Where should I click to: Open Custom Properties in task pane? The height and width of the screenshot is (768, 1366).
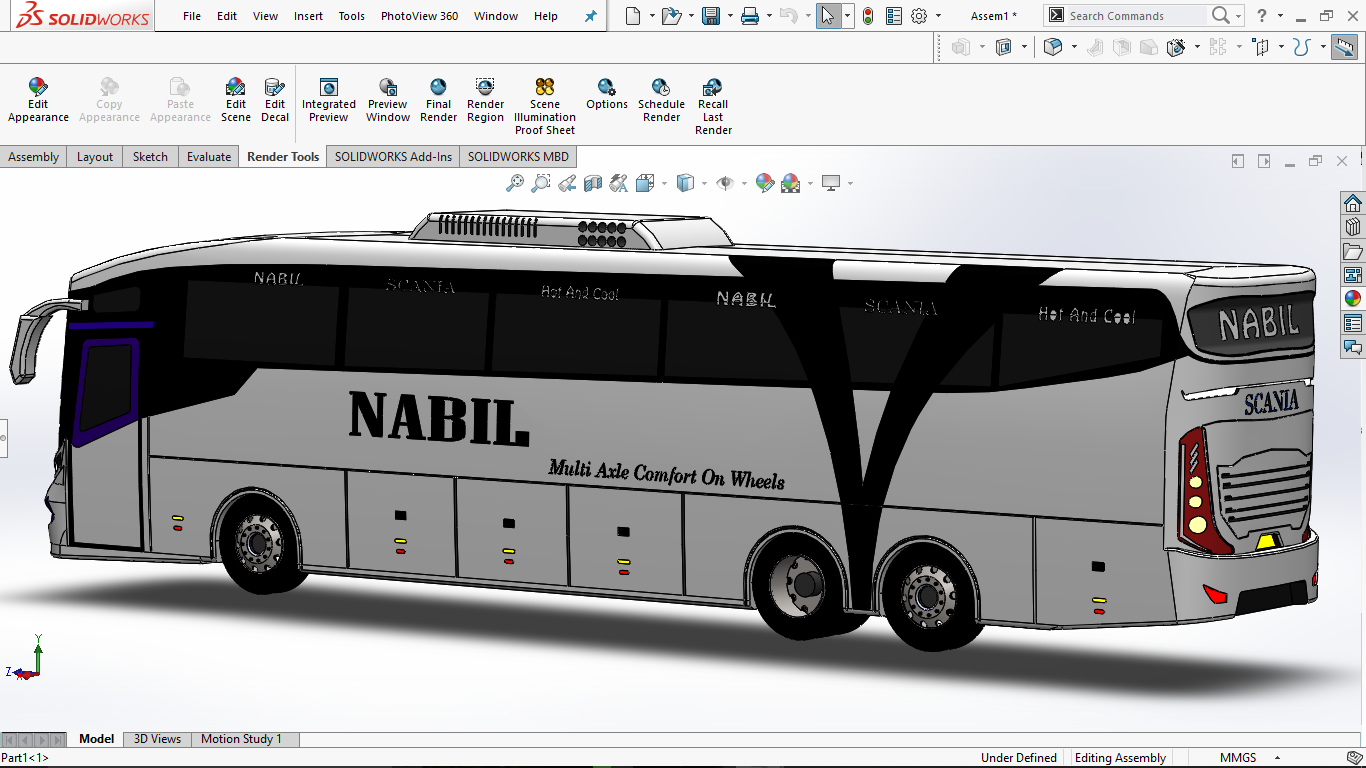tap(1353, 323)
